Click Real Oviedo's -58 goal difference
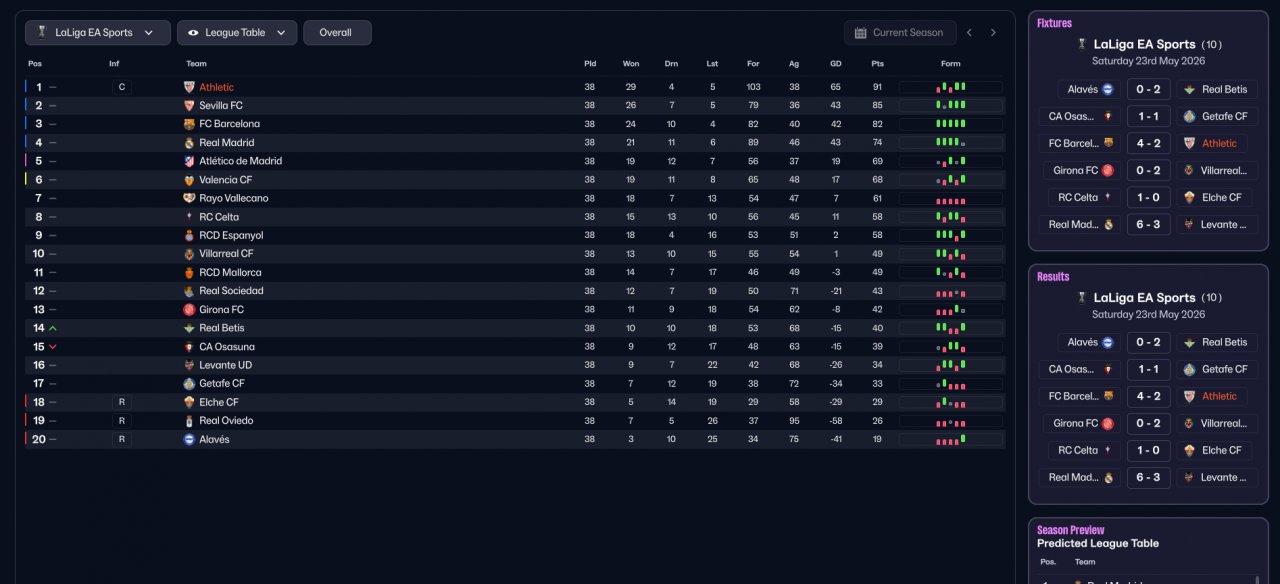Image resolution: width=1280 pixels, height=584 pixels. point(836,421)
